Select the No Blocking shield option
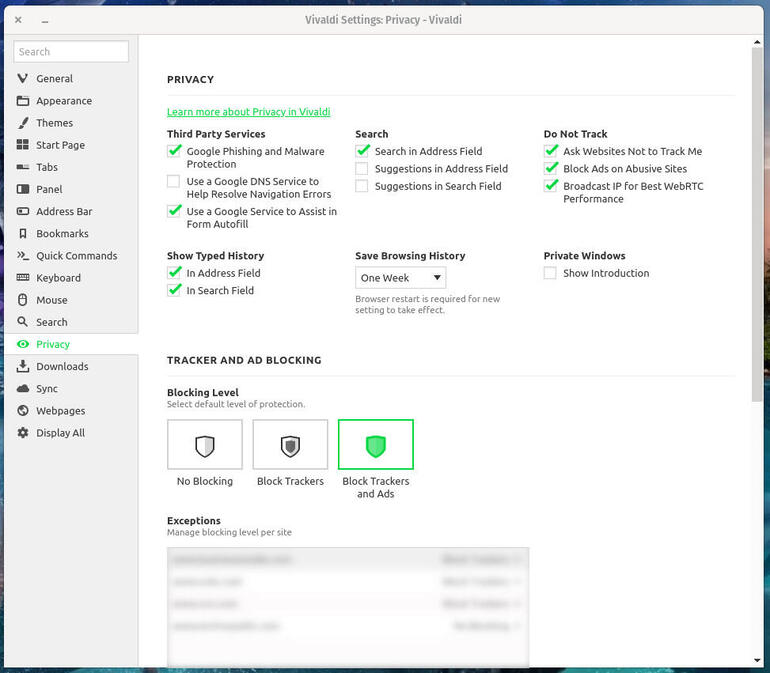Image resolution: width=770 pixels, height=673 pixels. tap(205, 444)
